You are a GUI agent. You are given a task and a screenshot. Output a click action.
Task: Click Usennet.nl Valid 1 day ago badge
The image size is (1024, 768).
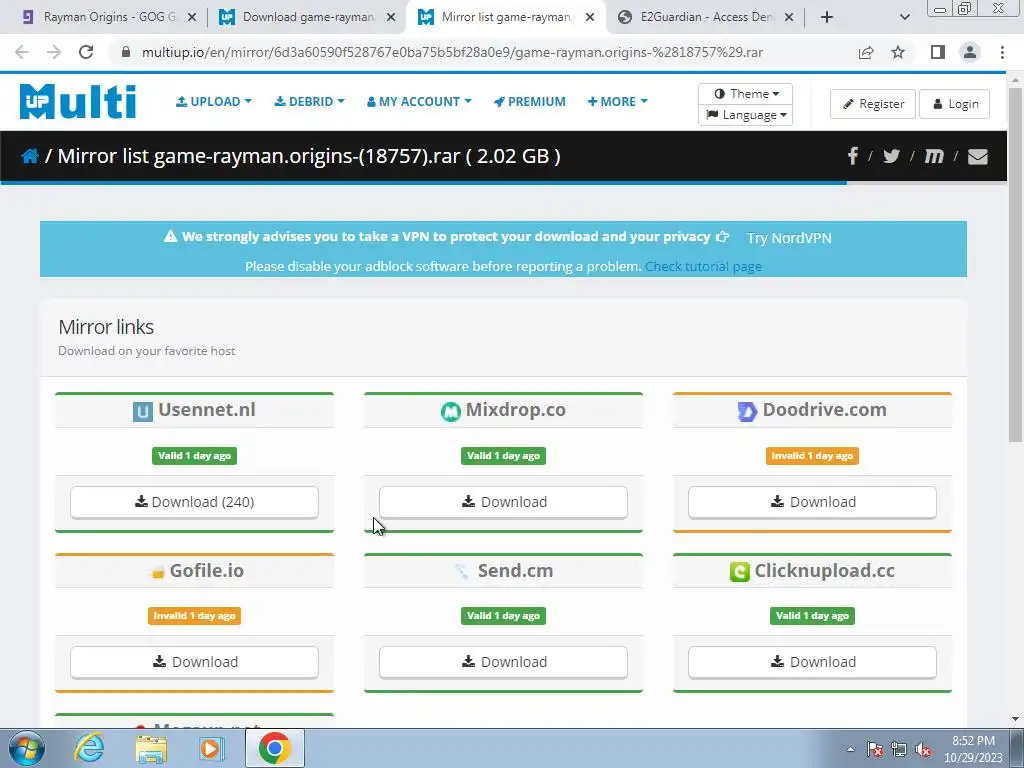pyautogui.click(x=195, y=456)
